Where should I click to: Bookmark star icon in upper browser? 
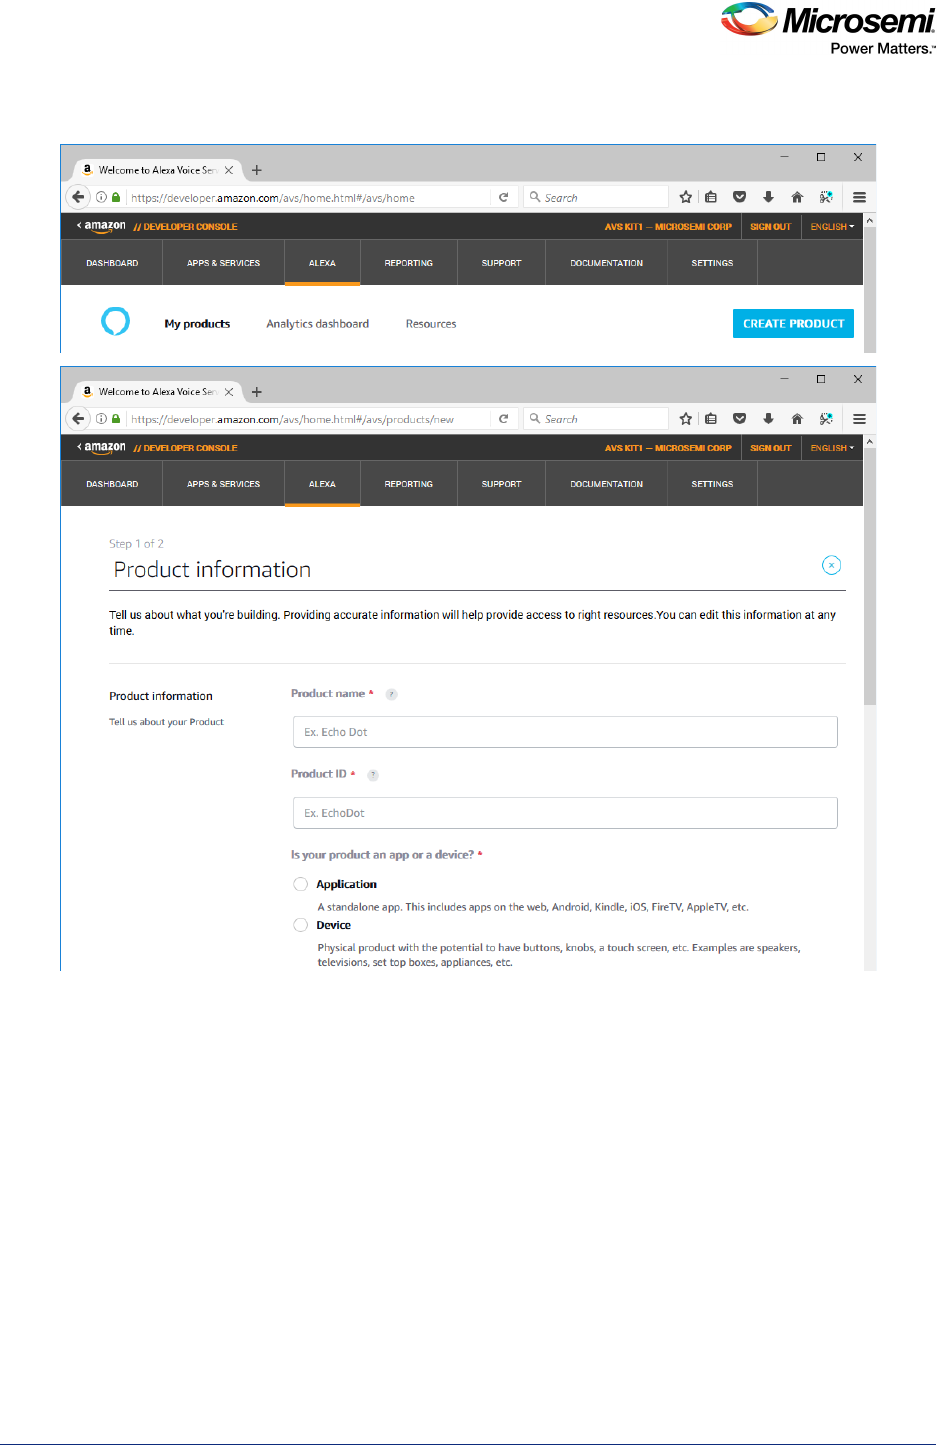tap(686, 197)
